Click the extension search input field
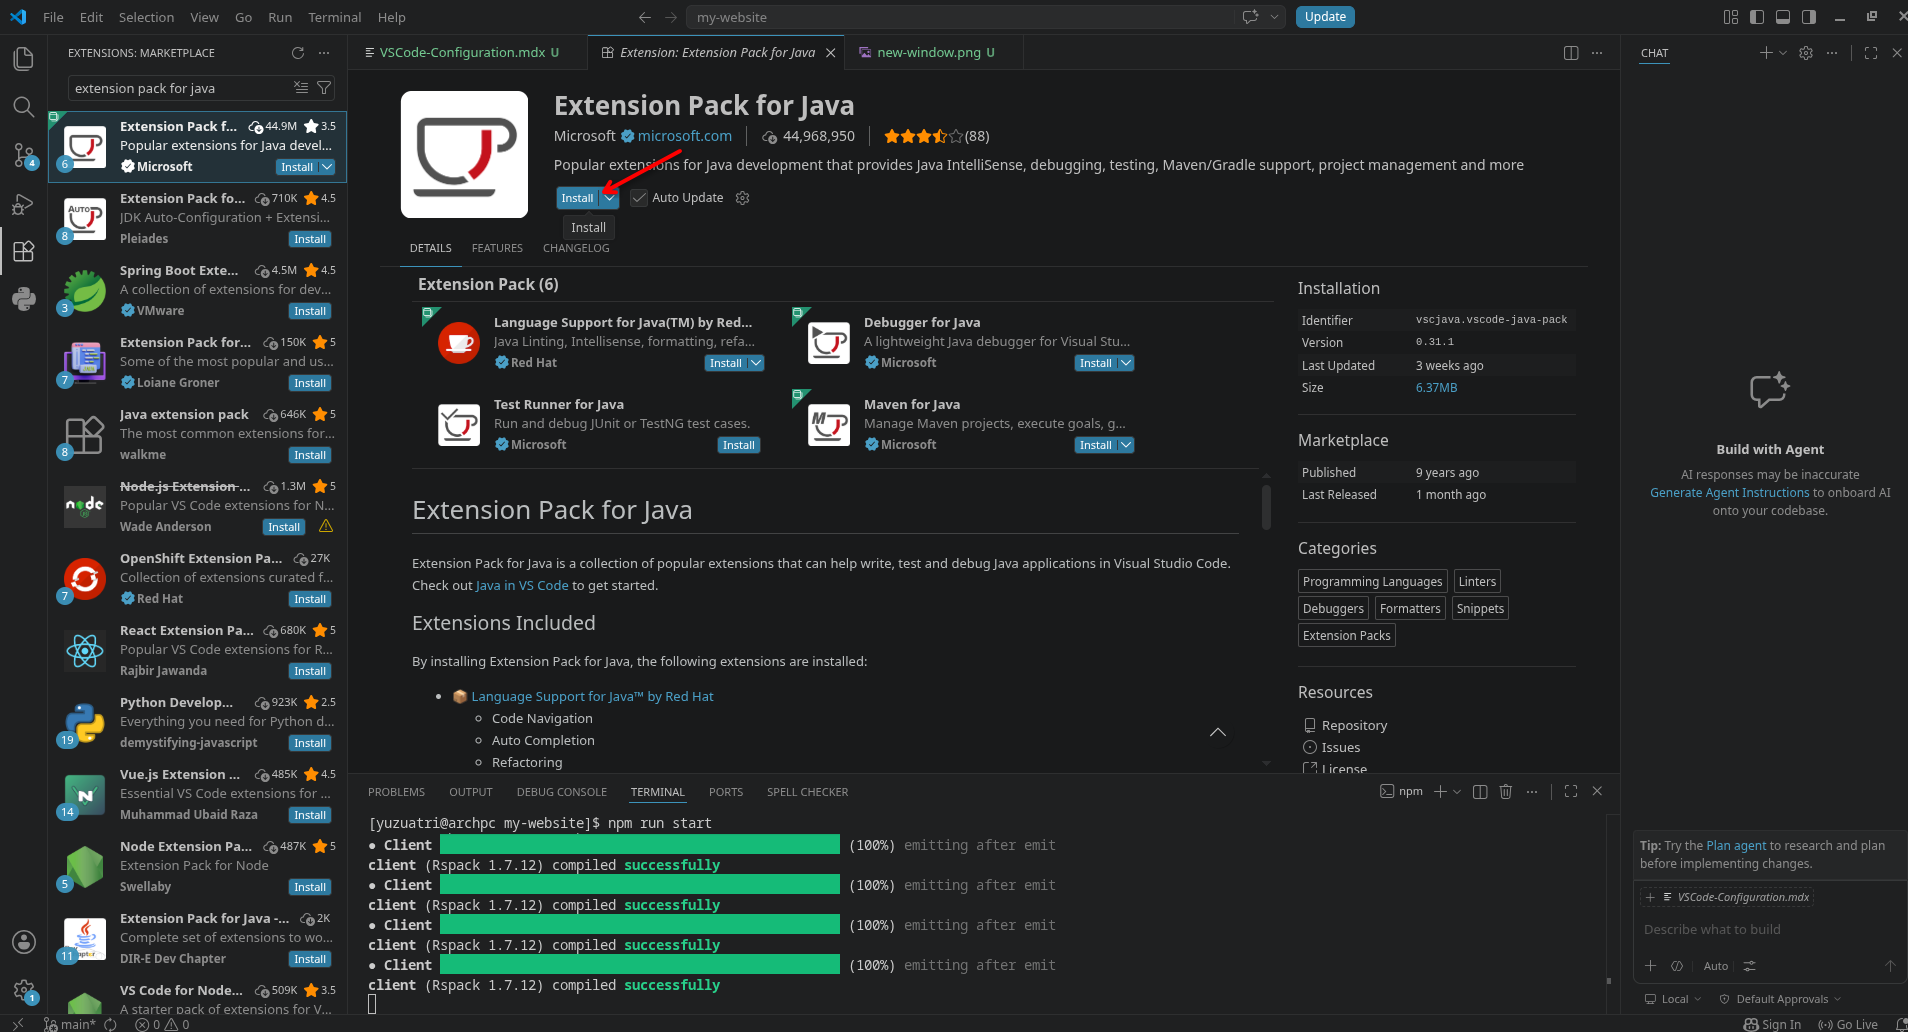1908x1032 pixels. [x=180, y=88]
